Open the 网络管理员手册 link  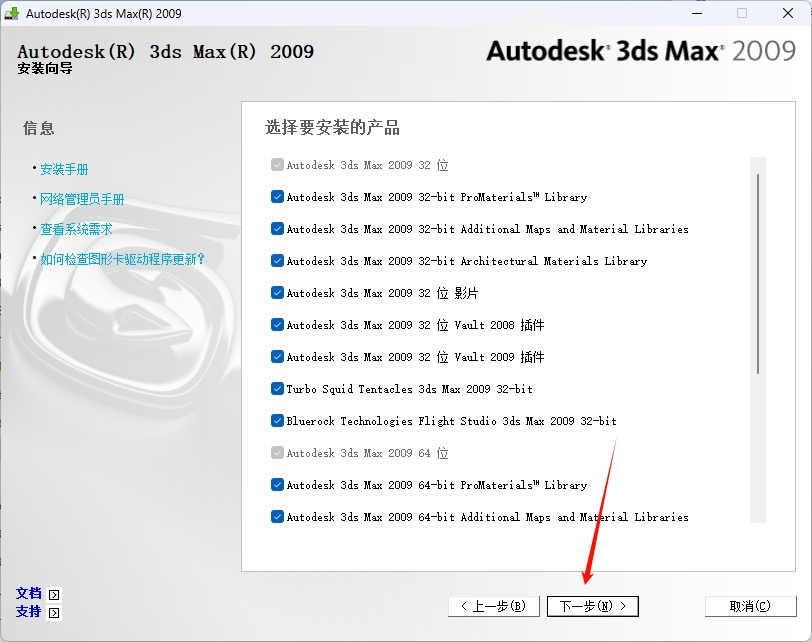click(82, 199)
